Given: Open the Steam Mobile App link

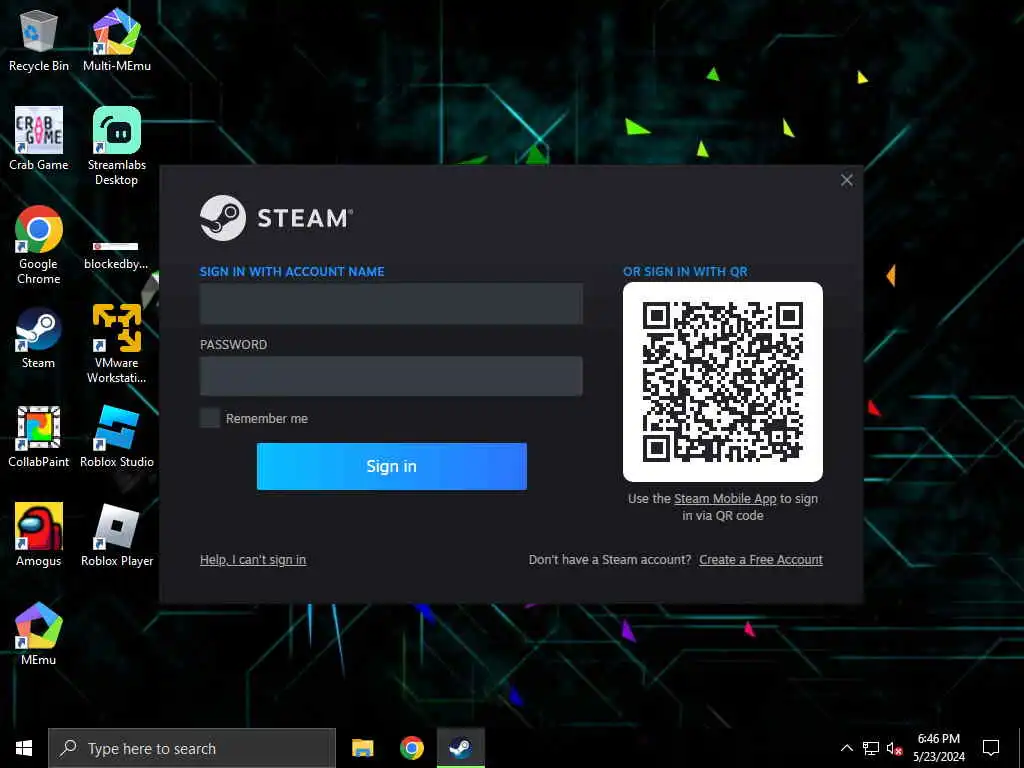Looking at the screenshot, I should tap(725, 499).
